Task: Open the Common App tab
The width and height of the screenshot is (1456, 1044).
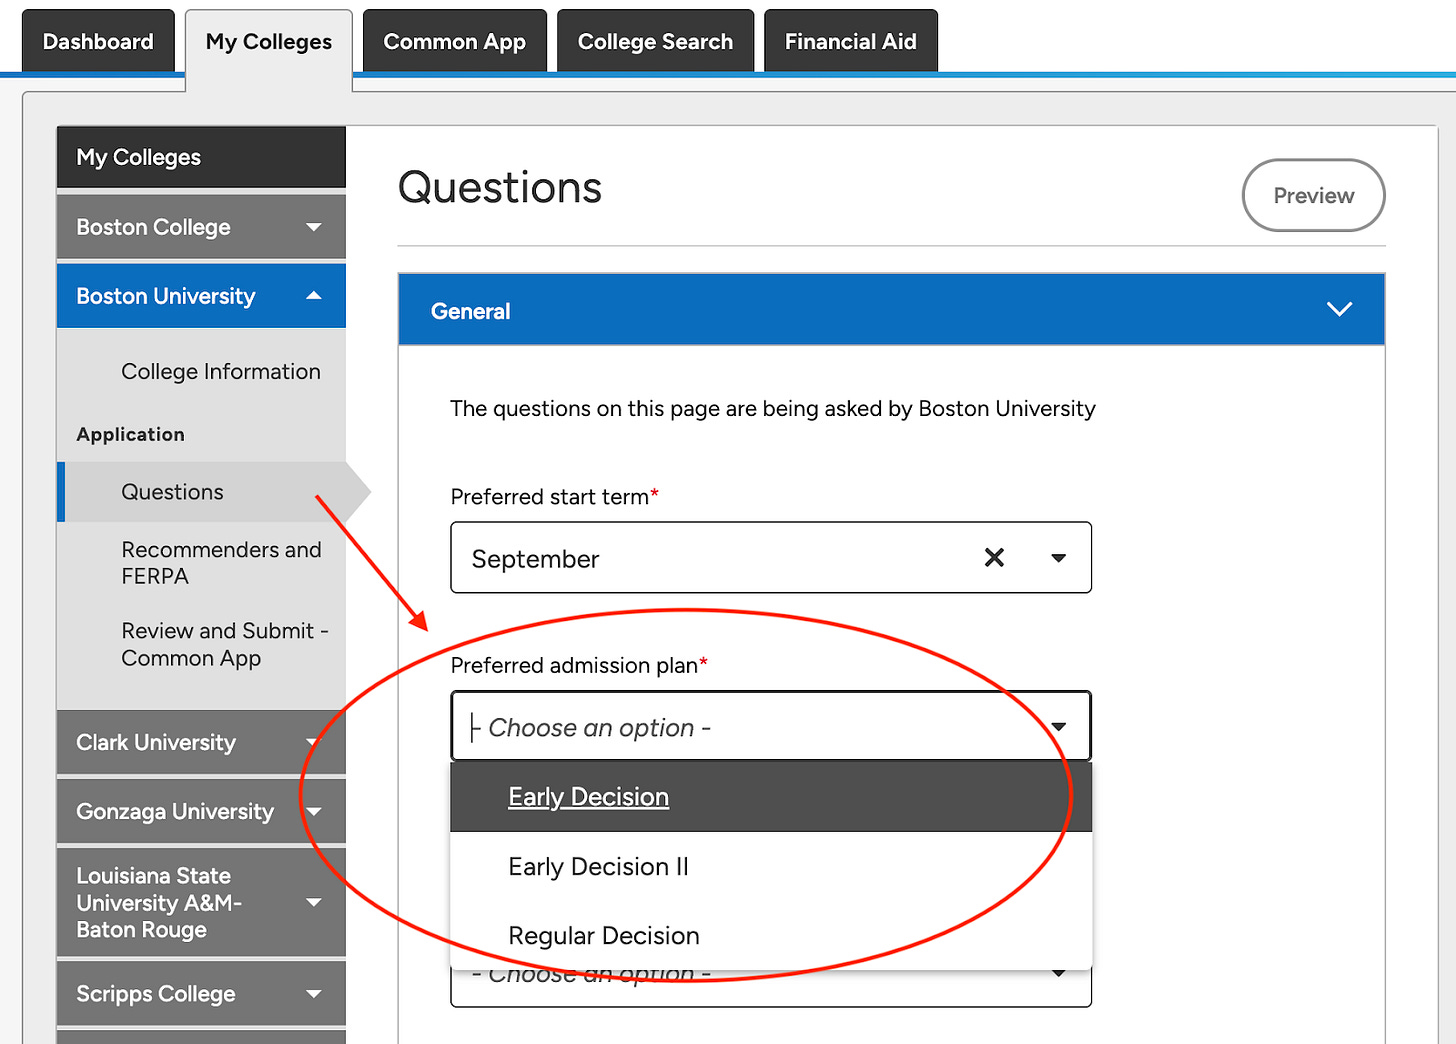Action: 454,41
